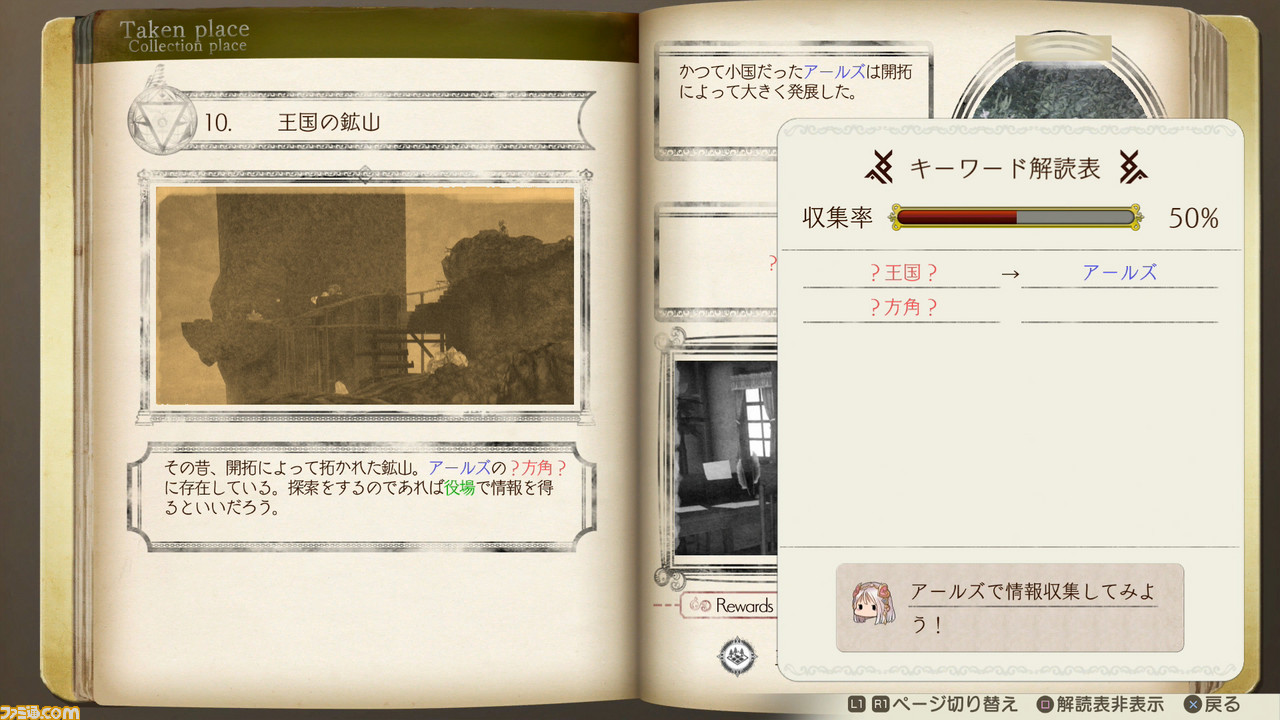This screenshot has width=1280, height=720.
Task: Click the 50% collection rate value
Action: pyautogui.click(x=1193, y=218)
